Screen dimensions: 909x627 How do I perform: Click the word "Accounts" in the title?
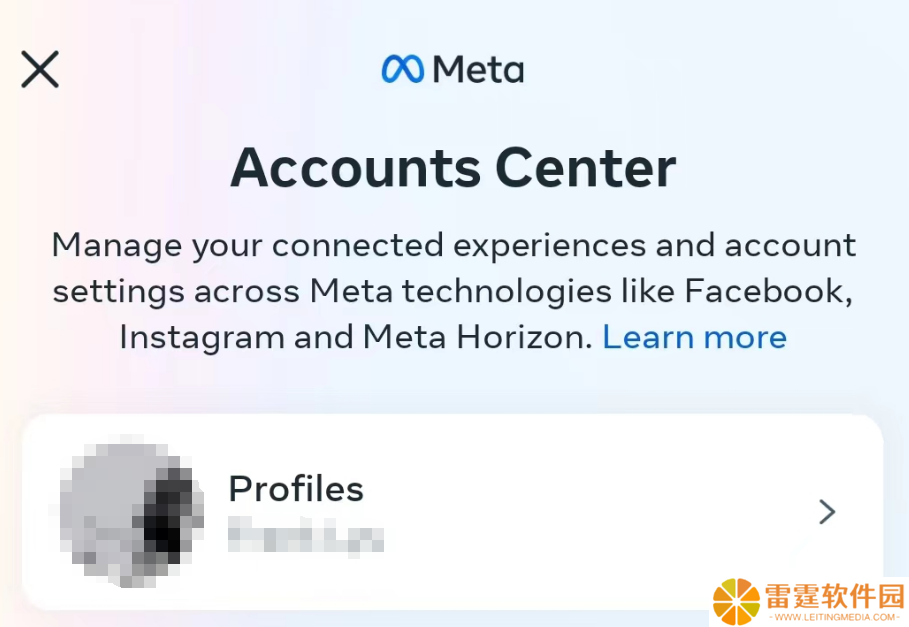point(356,167)
